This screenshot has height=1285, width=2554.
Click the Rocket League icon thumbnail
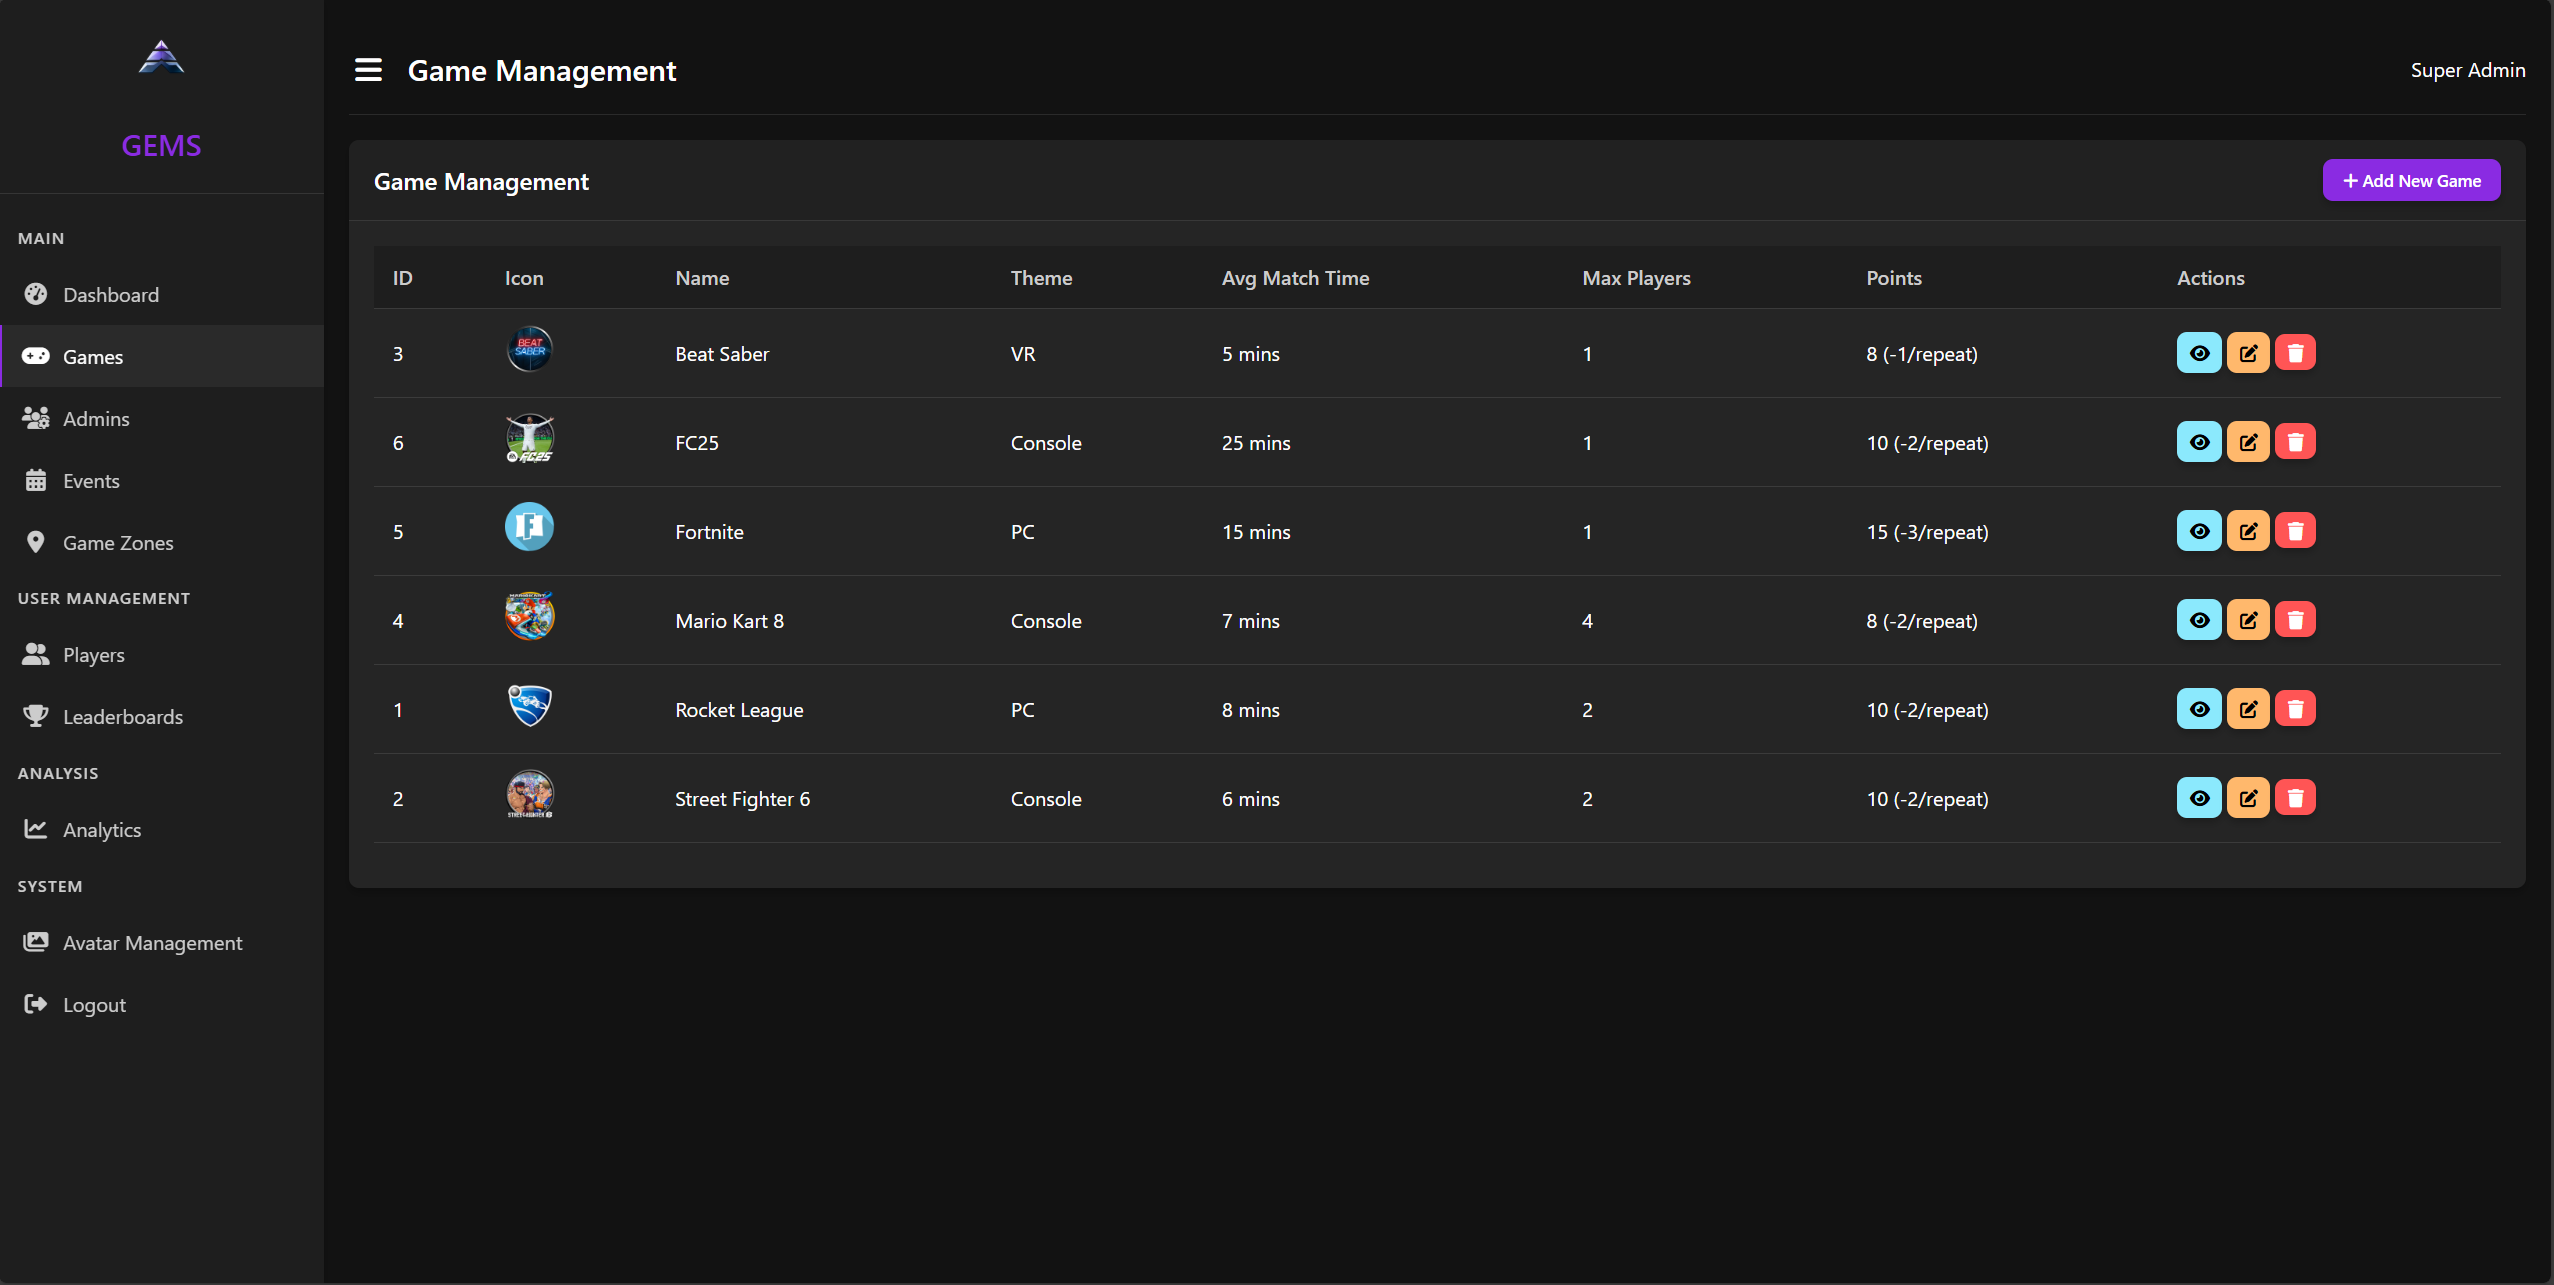(529, 706)
